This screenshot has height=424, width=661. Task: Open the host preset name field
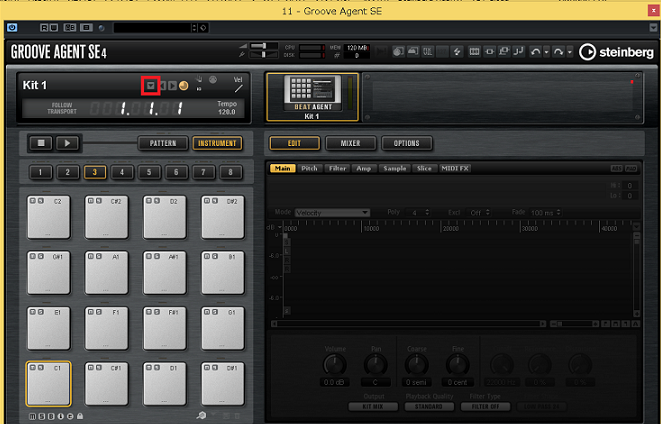pyautogui.click(x=153, y=28)
